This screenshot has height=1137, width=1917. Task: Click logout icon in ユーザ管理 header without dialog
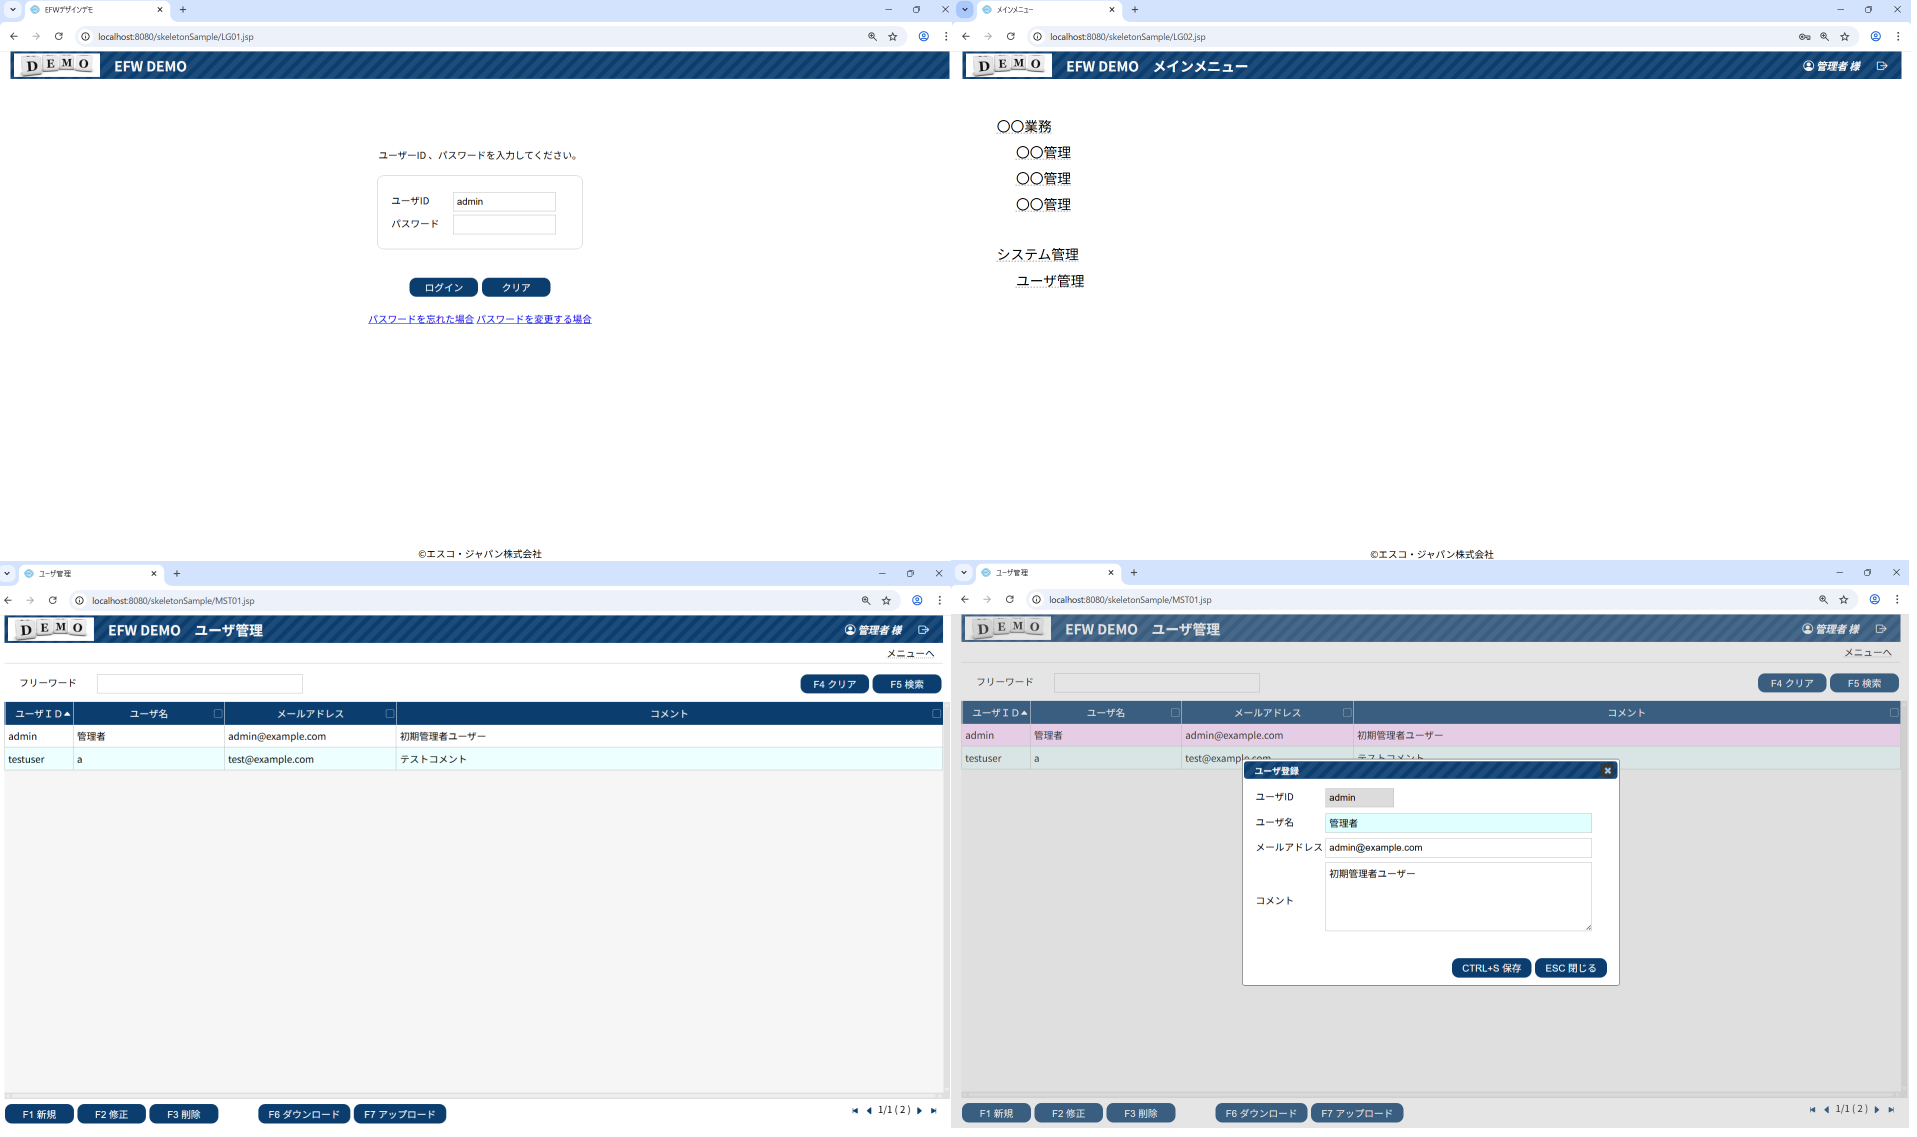(924, 630)
